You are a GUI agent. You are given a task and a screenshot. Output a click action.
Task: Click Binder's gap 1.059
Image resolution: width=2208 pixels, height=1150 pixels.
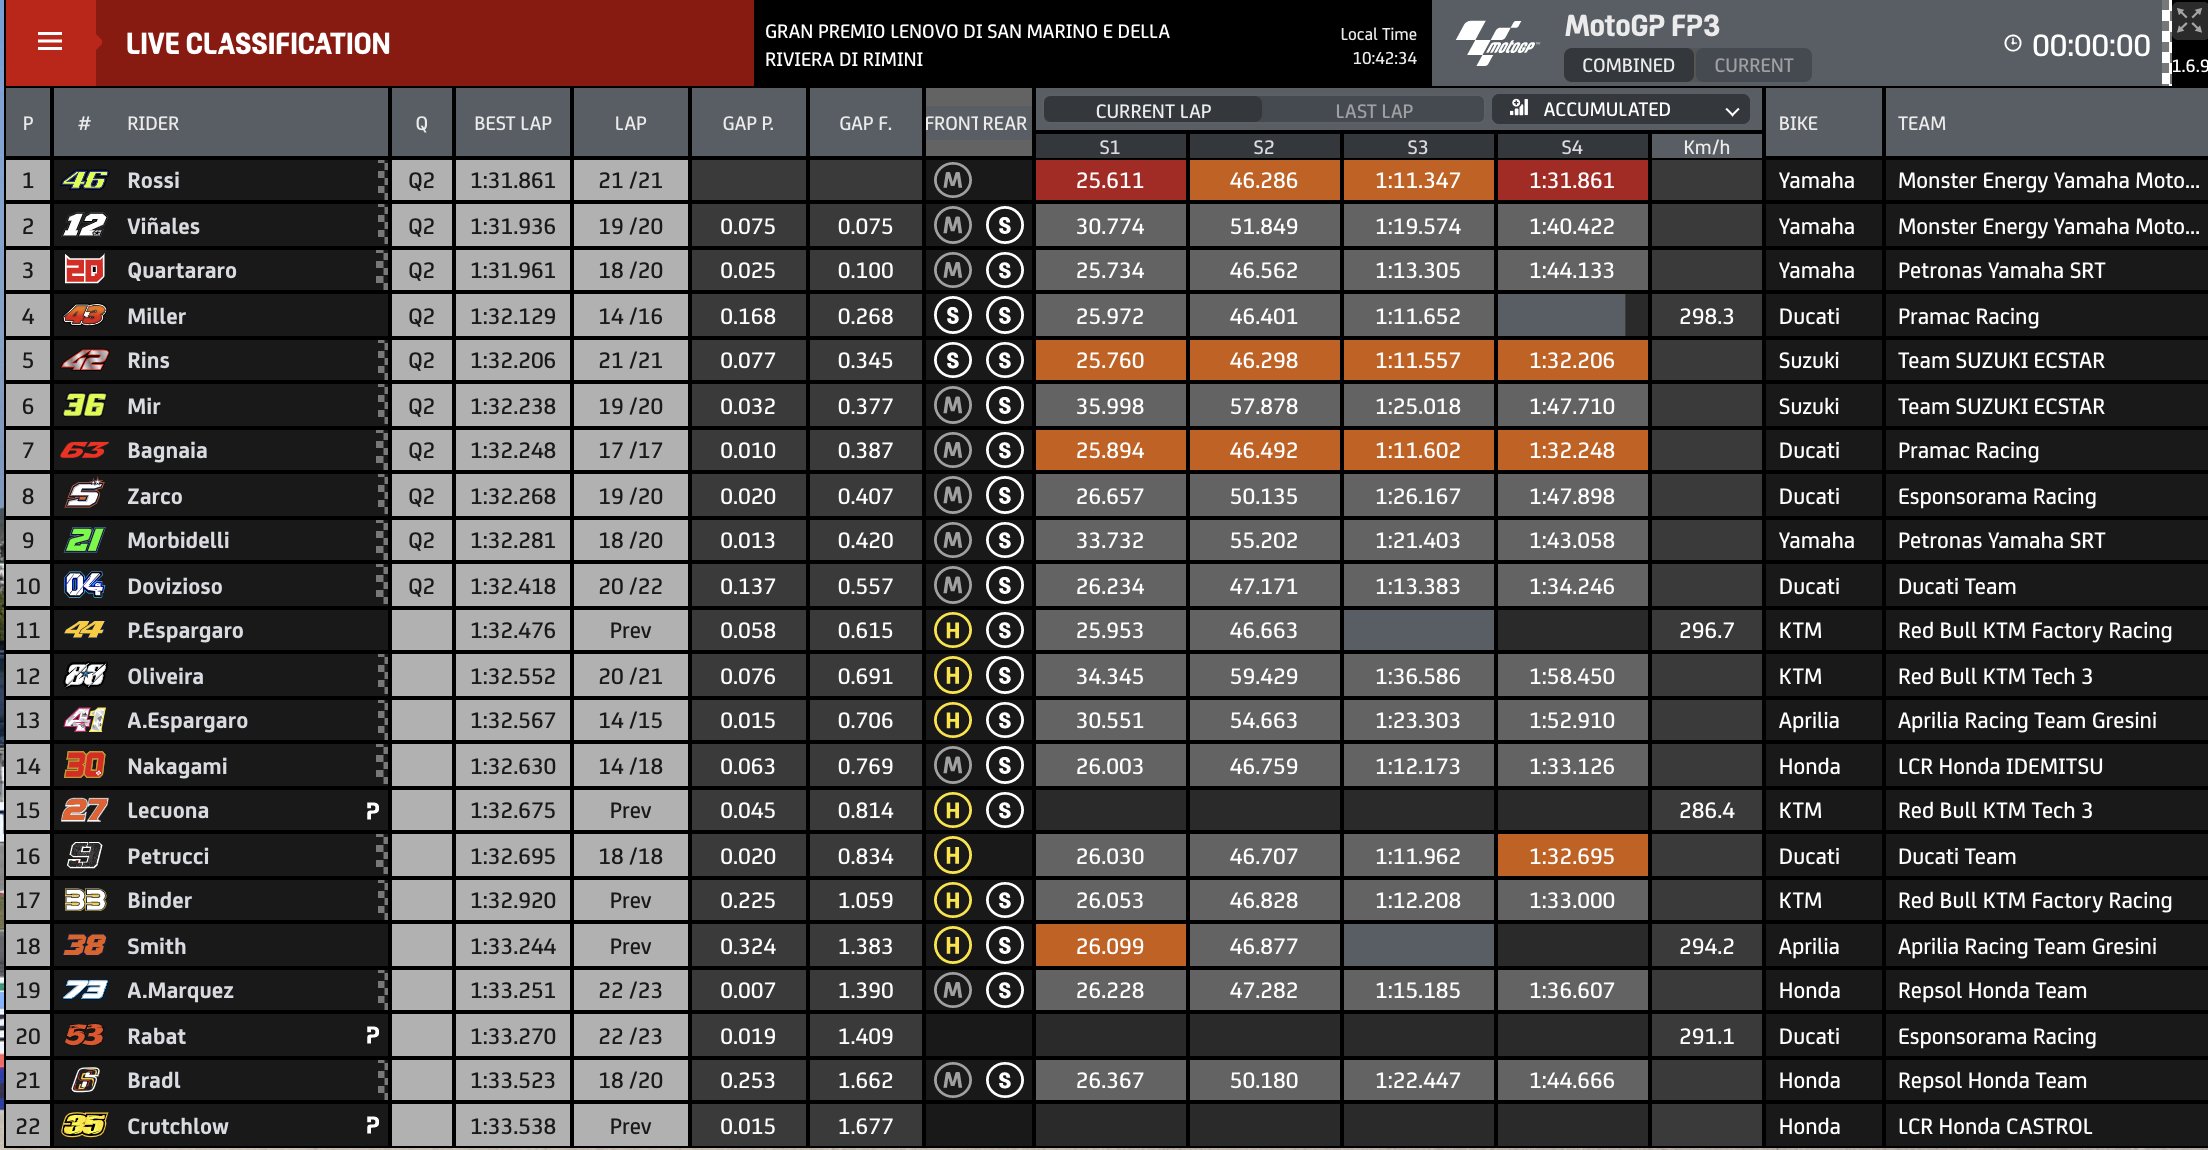click(865, 900)
